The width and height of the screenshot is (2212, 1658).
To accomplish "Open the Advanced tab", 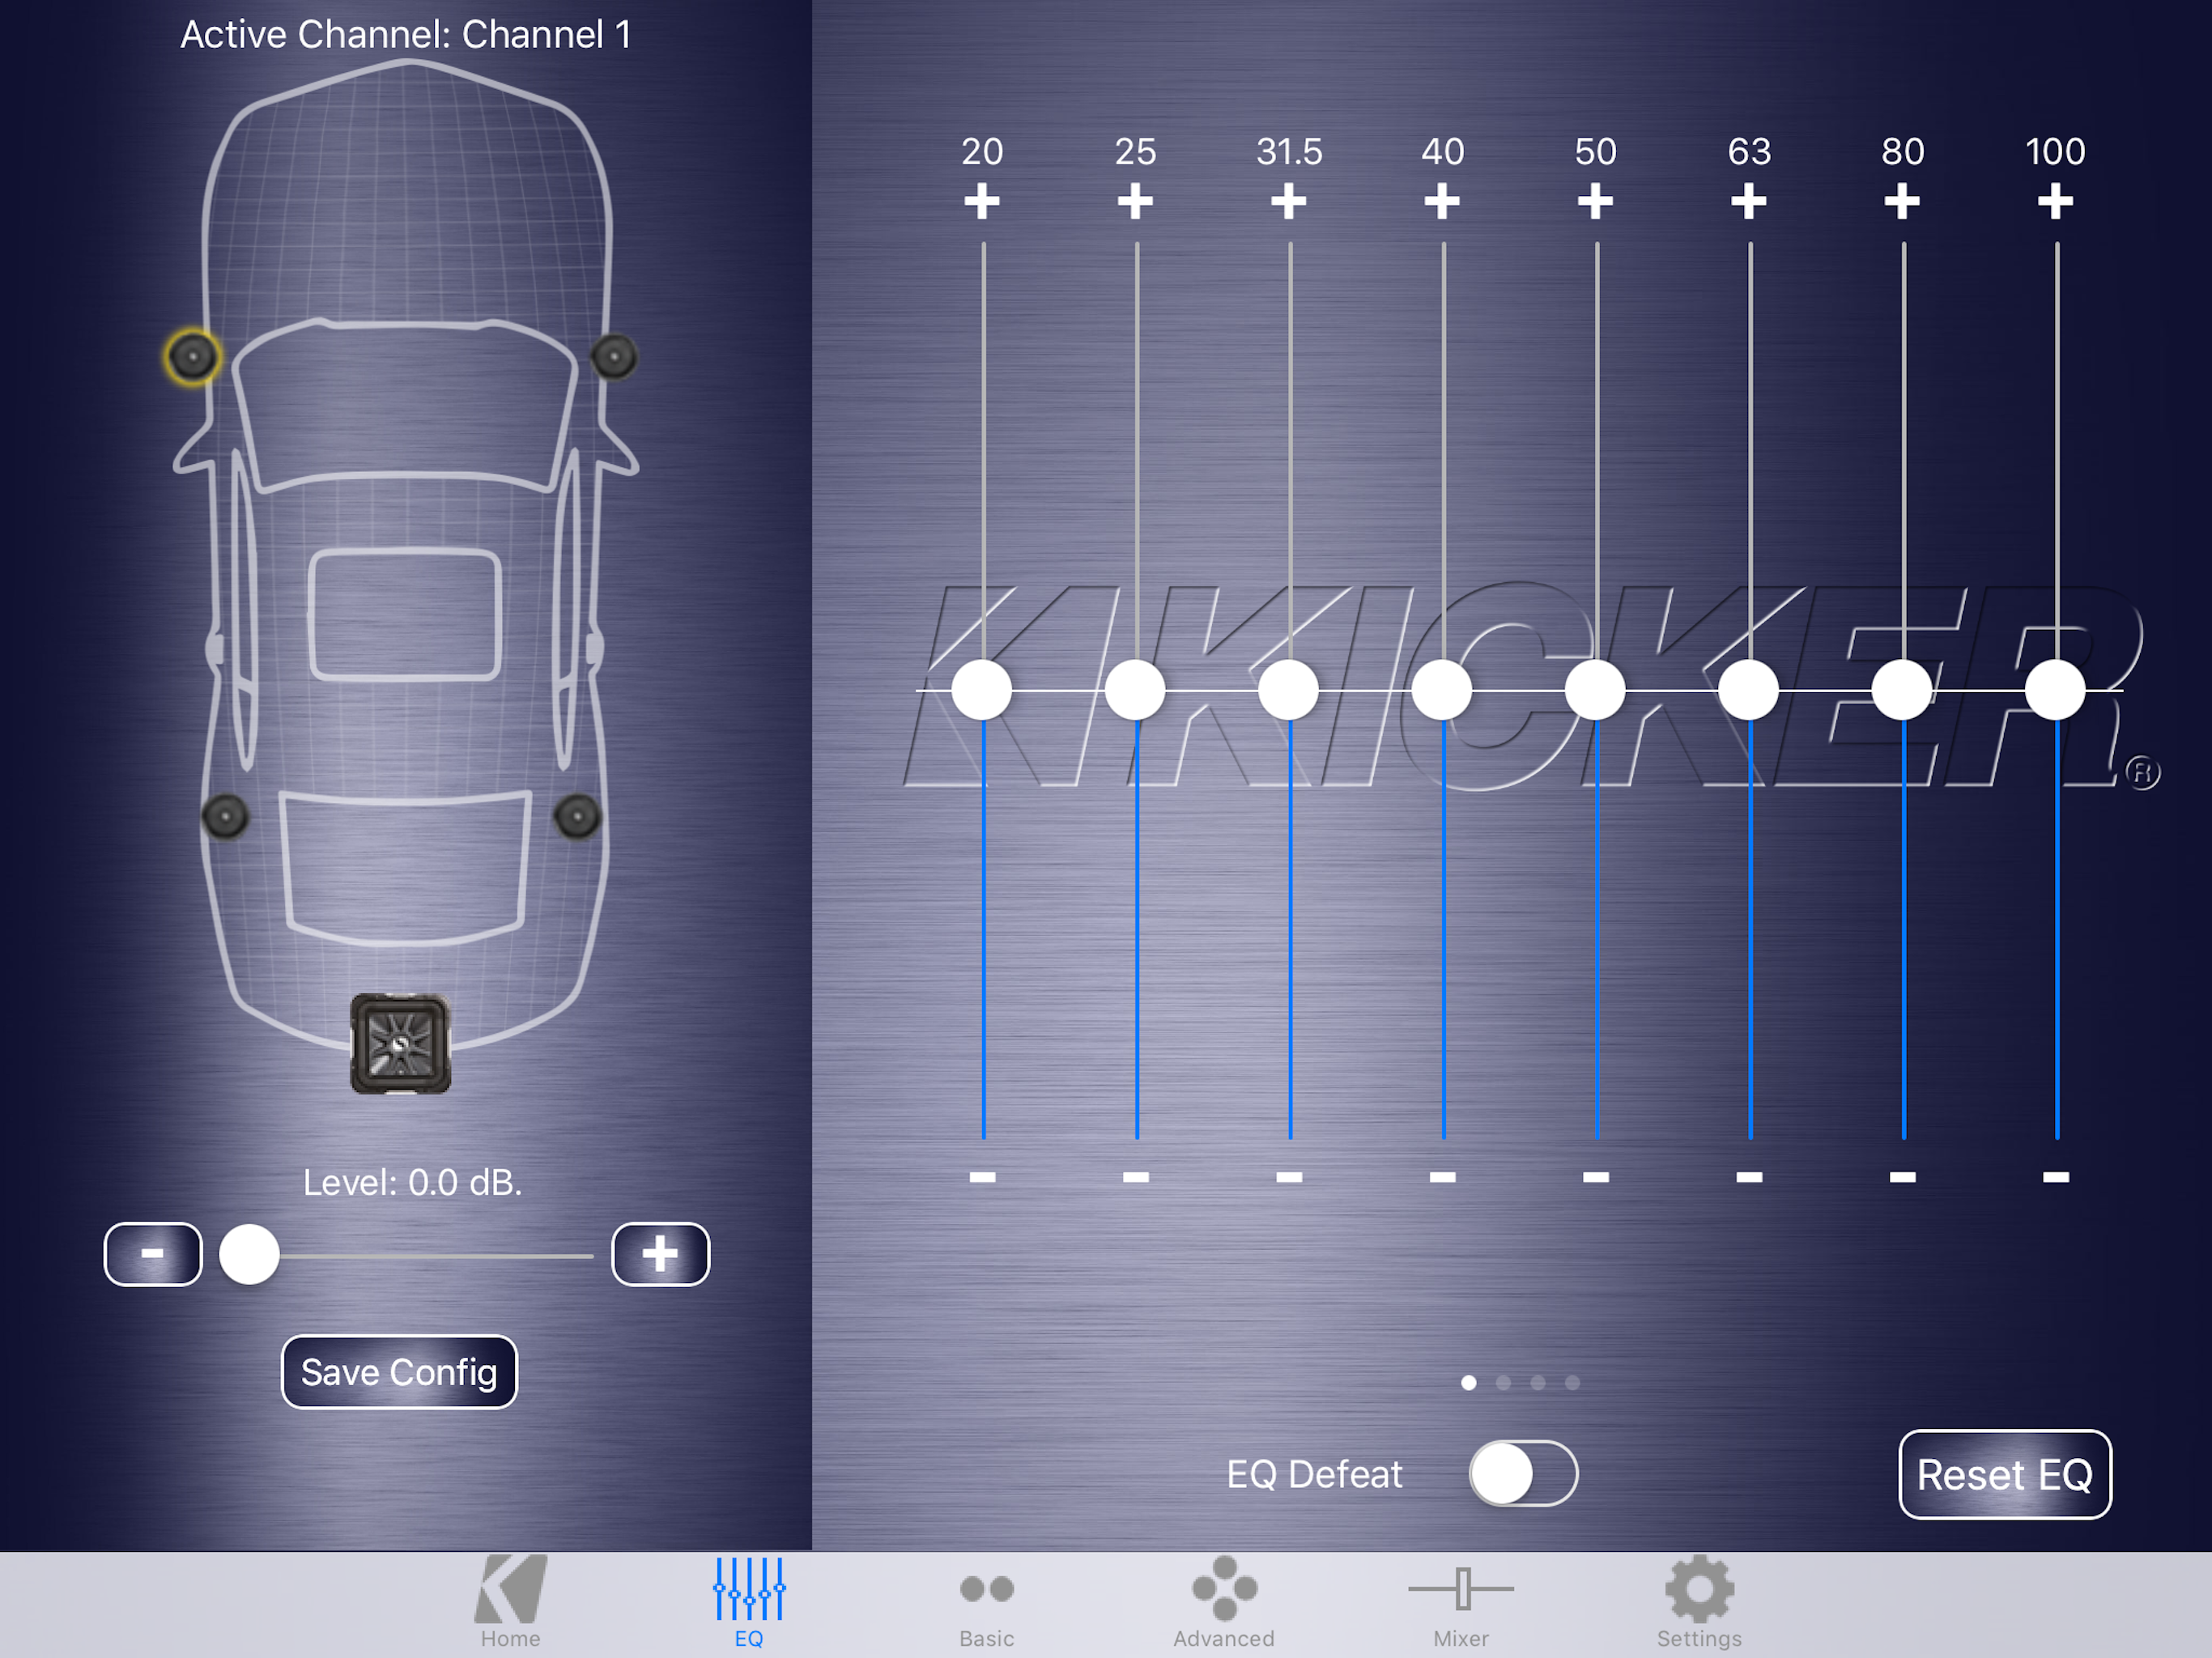I will 1223,1600.
